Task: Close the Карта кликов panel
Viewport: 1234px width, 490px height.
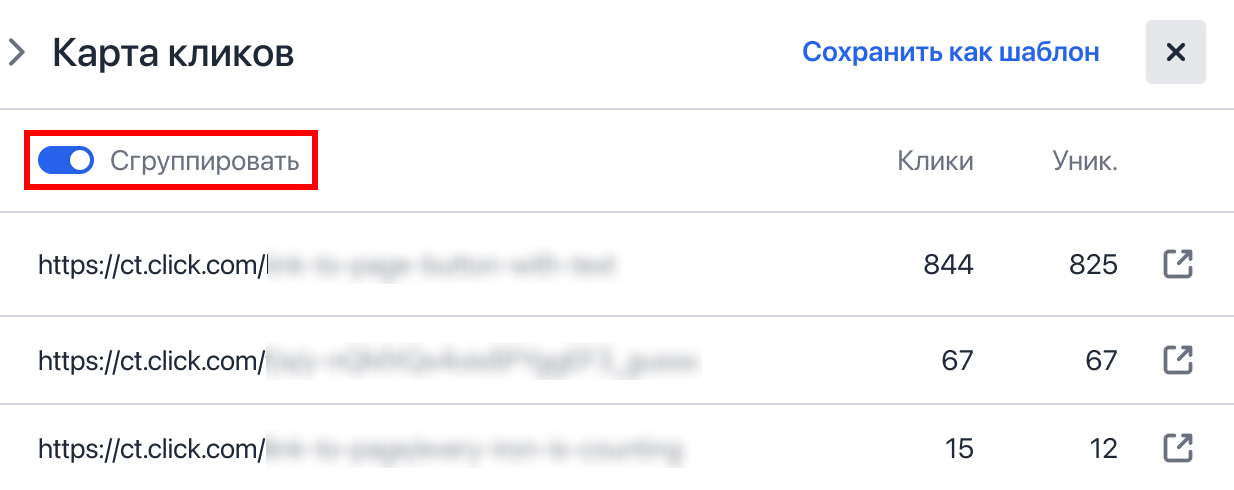Action: 1176,52
